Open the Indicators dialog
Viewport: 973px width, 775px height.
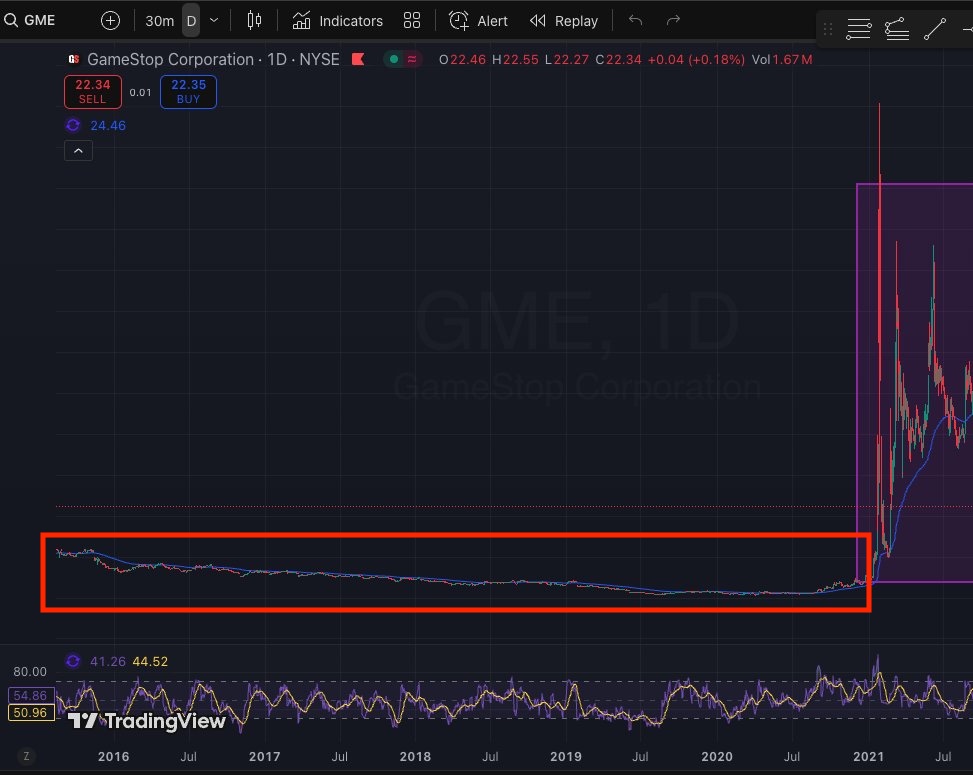(338, 21)
